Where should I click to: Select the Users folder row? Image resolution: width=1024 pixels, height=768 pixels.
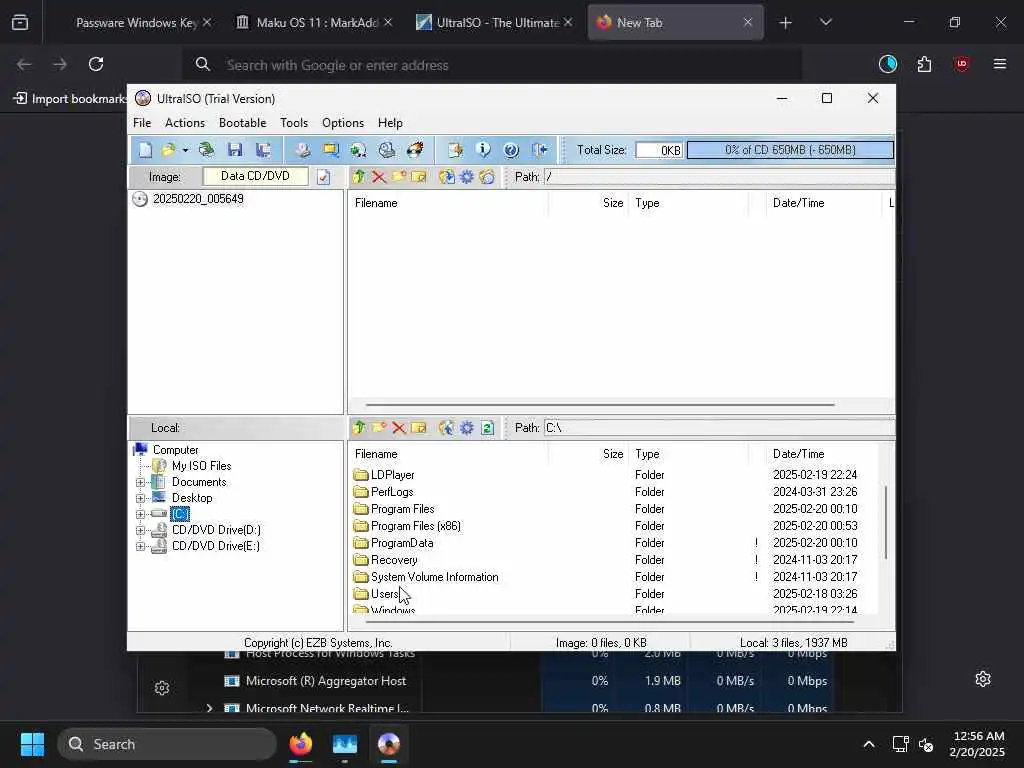pos(614,594)
